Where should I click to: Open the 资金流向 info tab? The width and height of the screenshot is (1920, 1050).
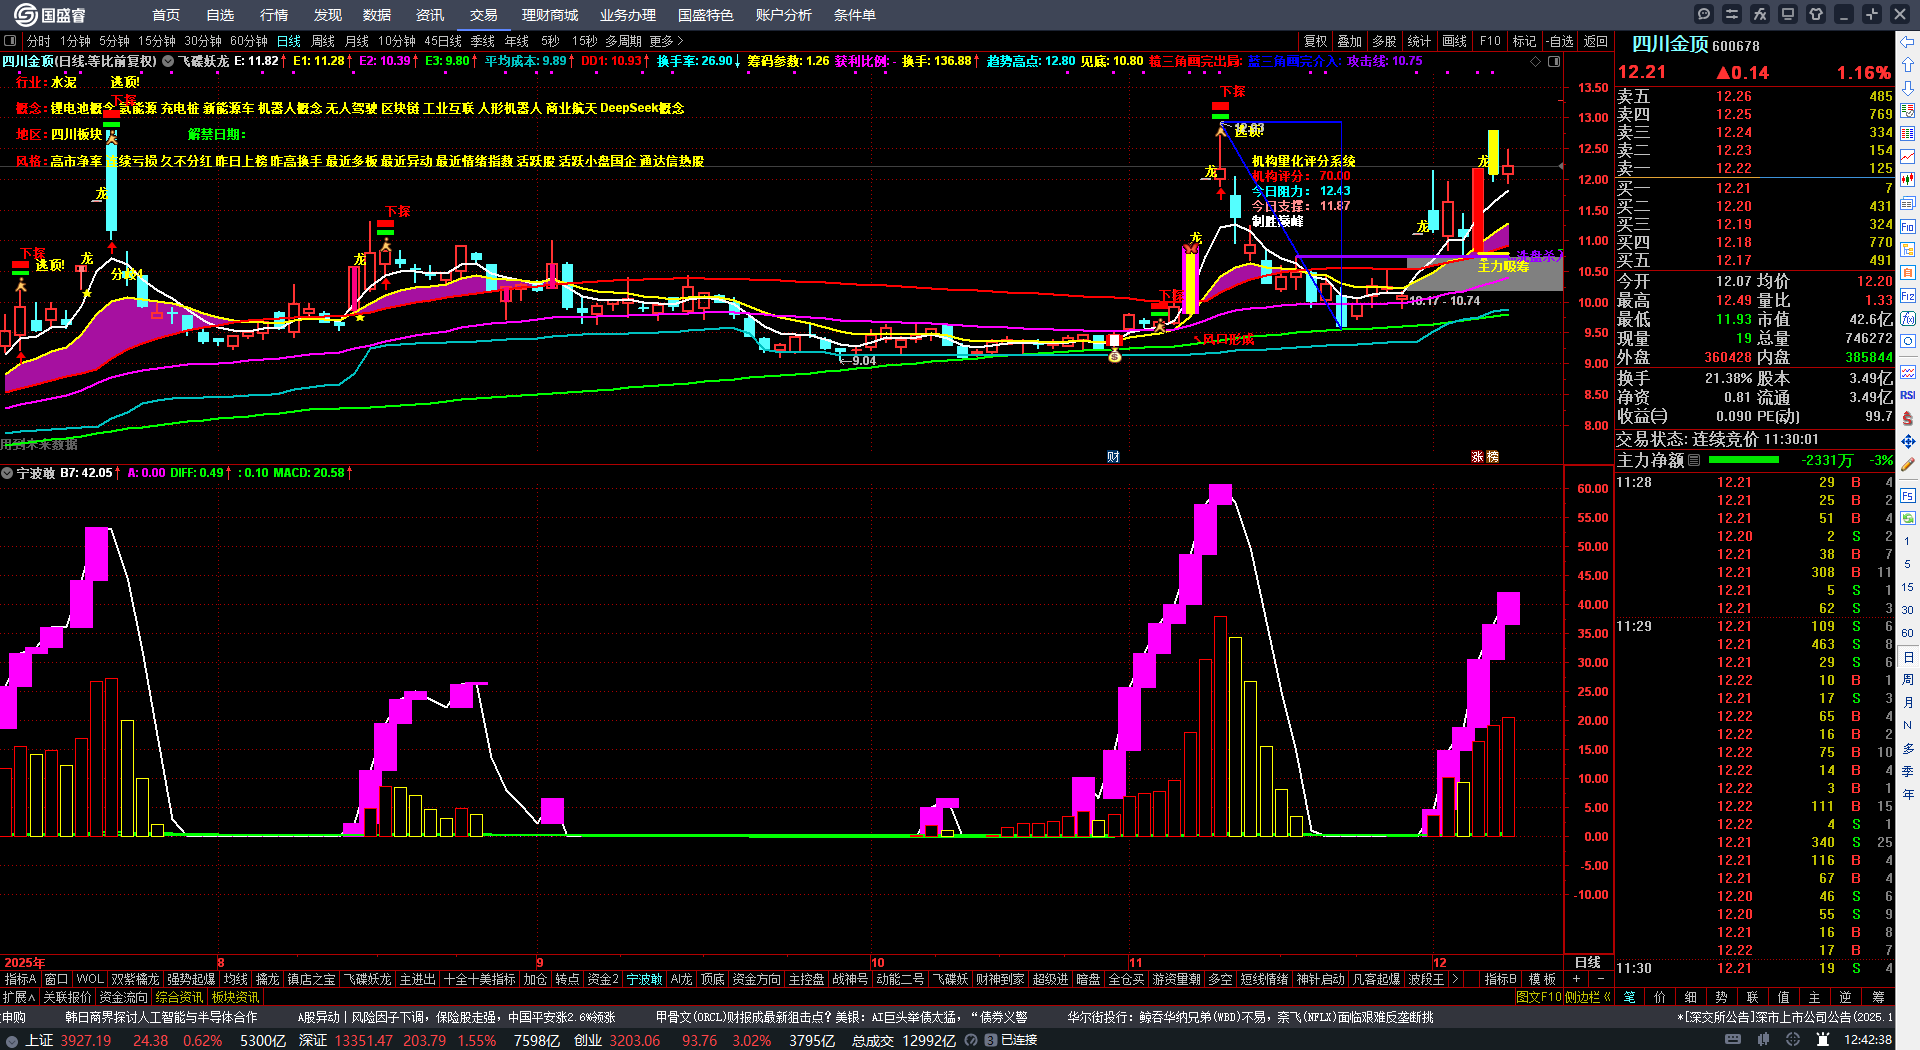point(123,997)
